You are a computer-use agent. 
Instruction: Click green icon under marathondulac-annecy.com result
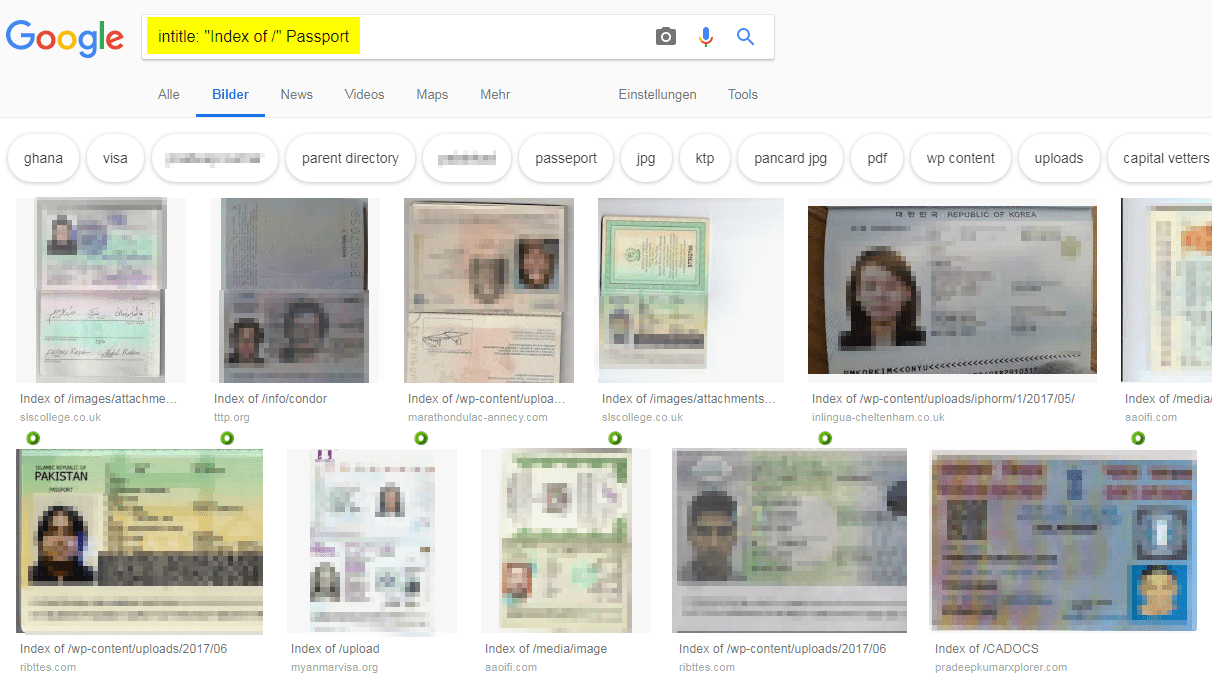[420, 438]
